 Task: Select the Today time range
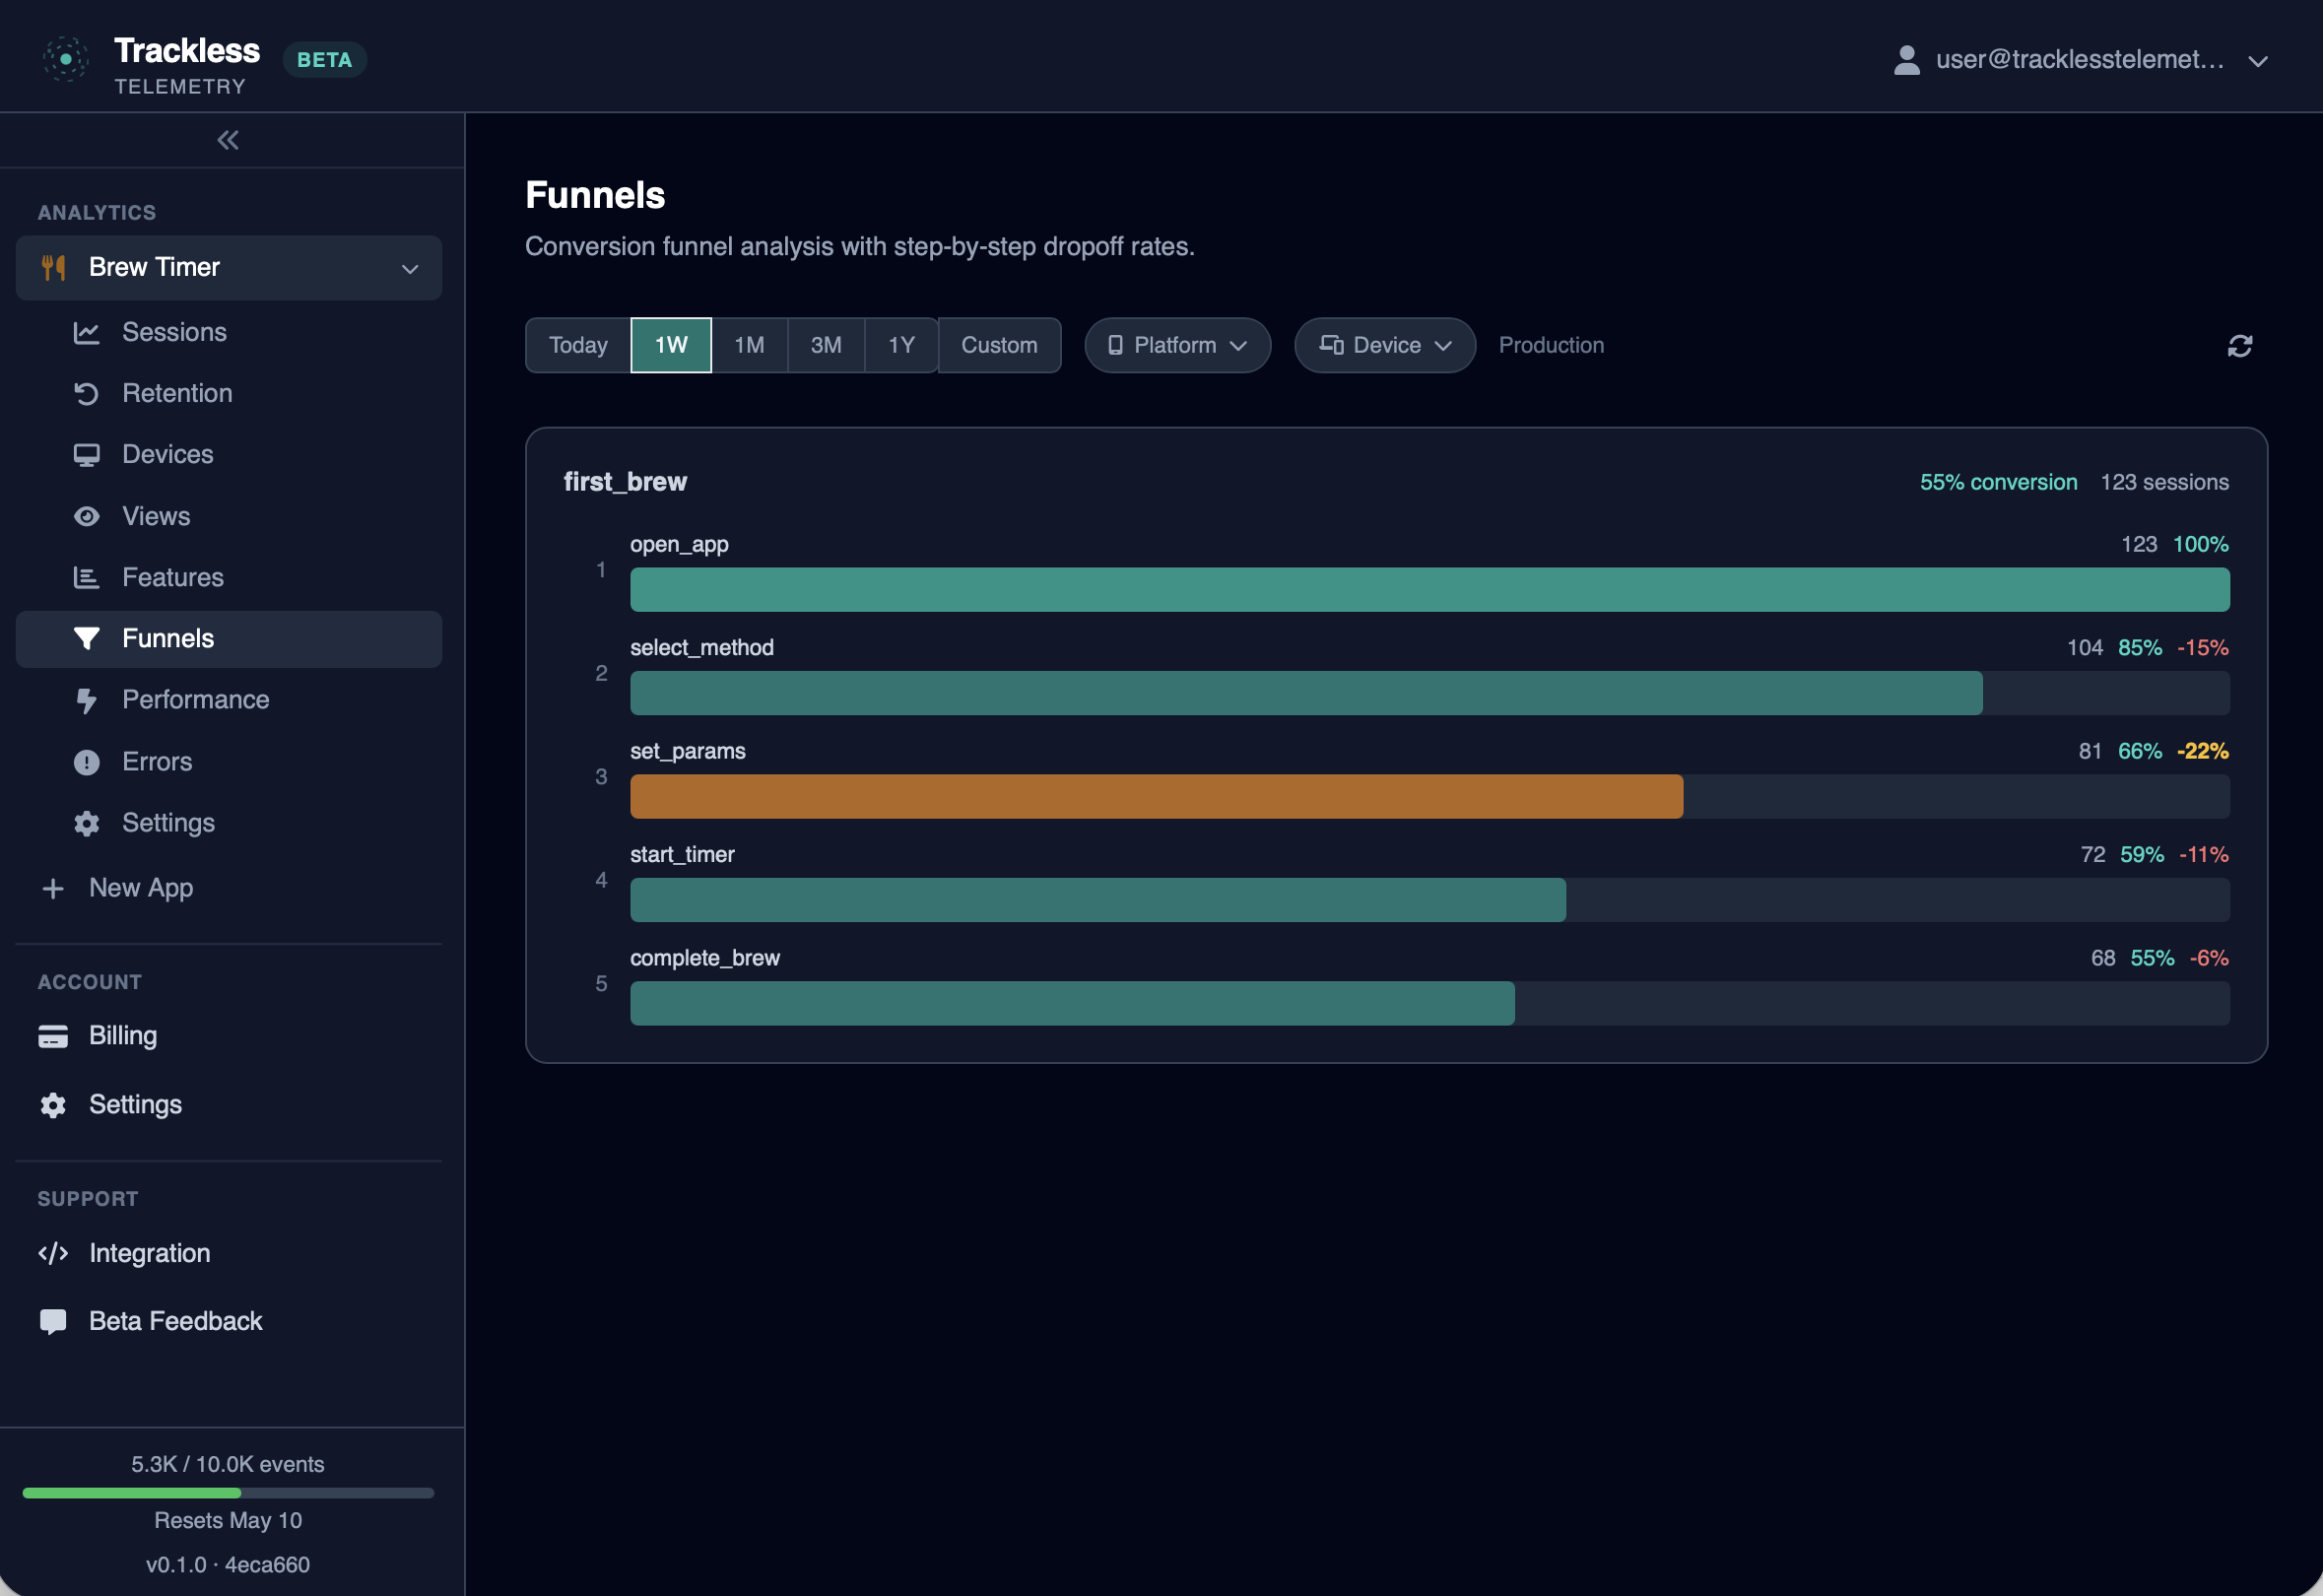[x=578, y=345]
